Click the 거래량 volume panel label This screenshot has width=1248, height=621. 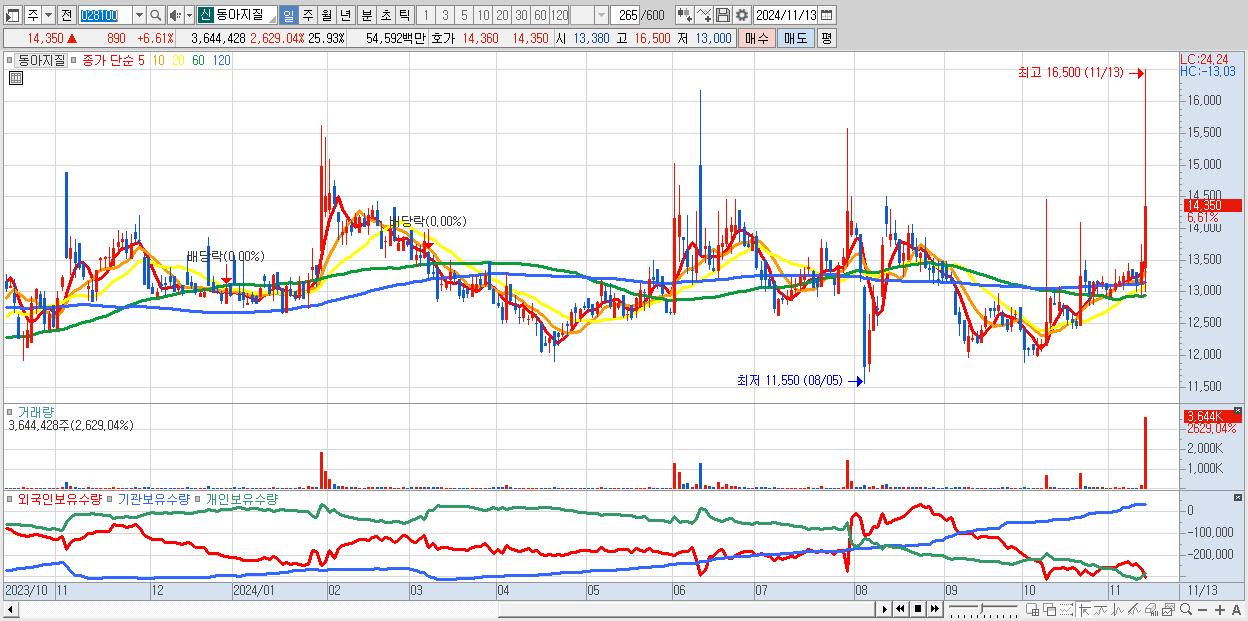[36, 411]
